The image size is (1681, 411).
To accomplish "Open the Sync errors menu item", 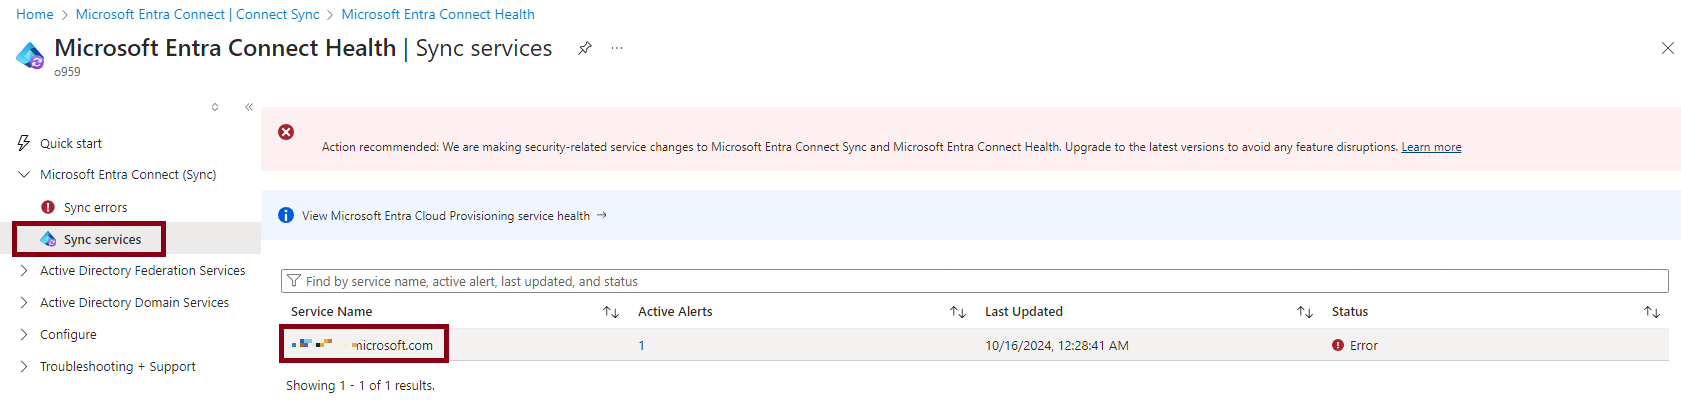I will point(95,207).
